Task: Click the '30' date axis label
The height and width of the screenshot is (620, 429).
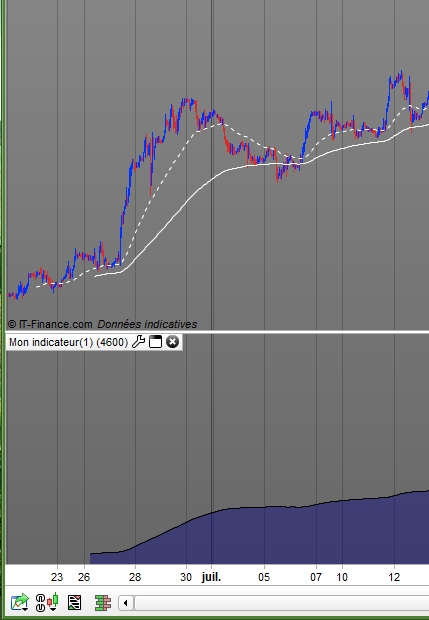Action: click(186, 577)
